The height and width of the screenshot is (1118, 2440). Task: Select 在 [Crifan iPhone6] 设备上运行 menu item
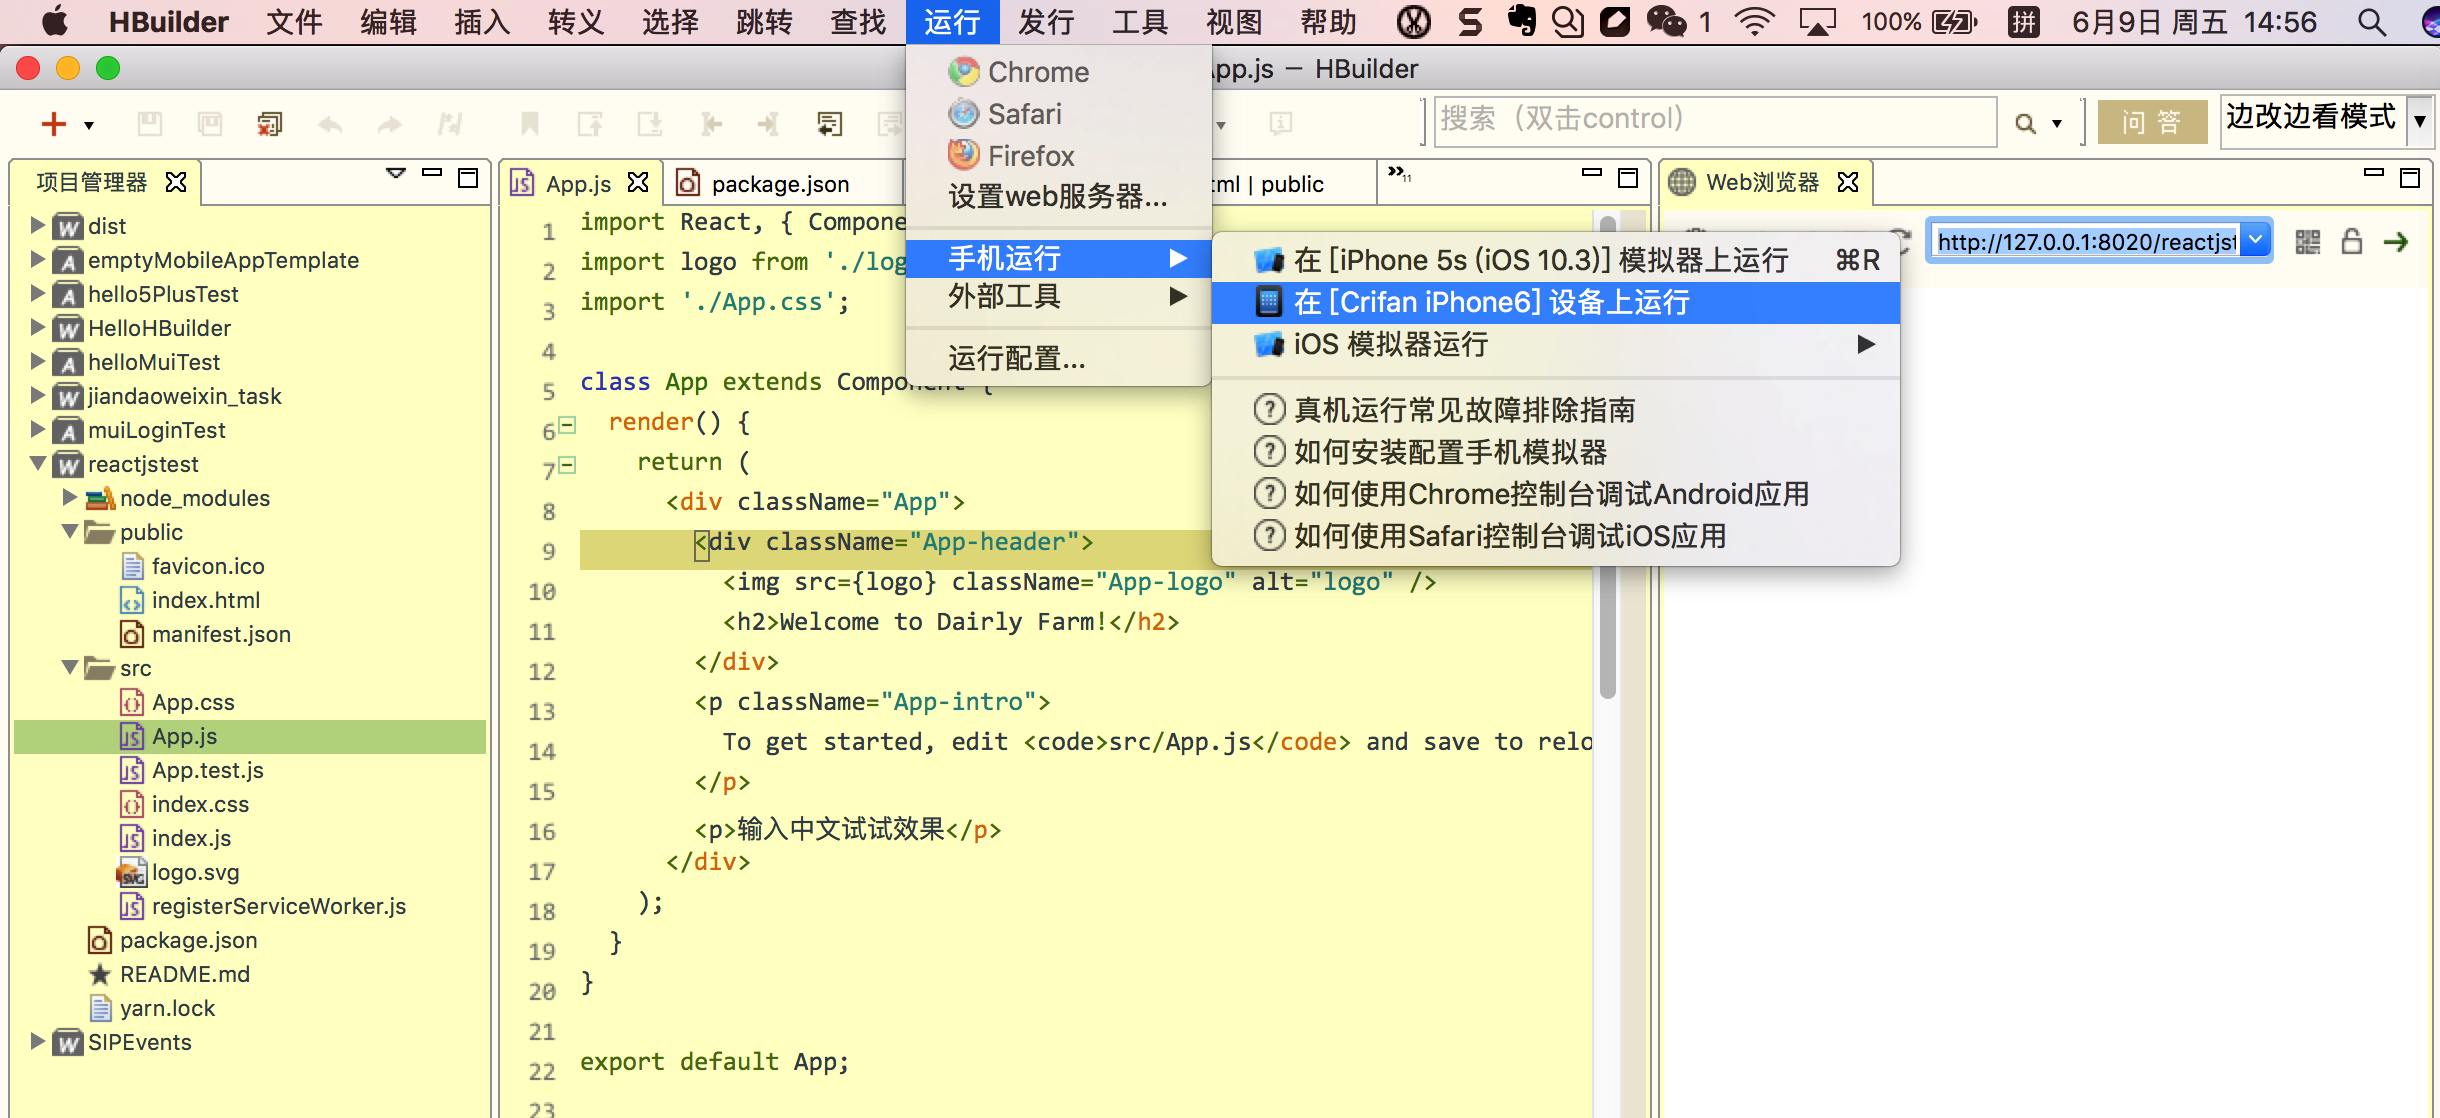pyautogui.click(x=1490, y=302)
